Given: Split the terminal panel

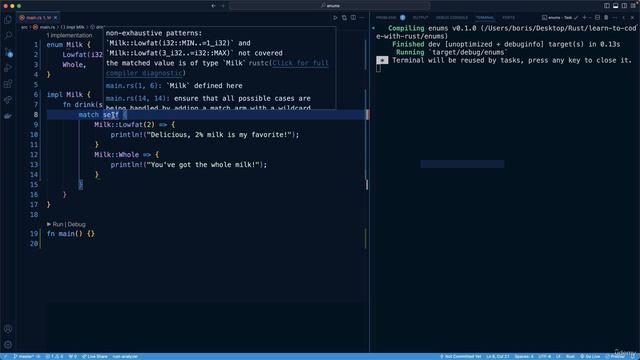Looking at the screenshot, I should (598, 18).
